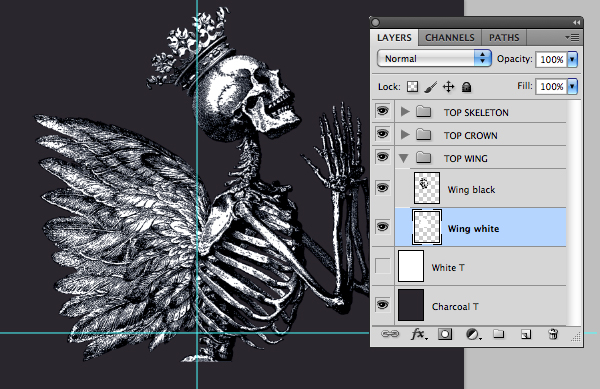Select the Charcoal T layer thumbnail

click(411, 305)
